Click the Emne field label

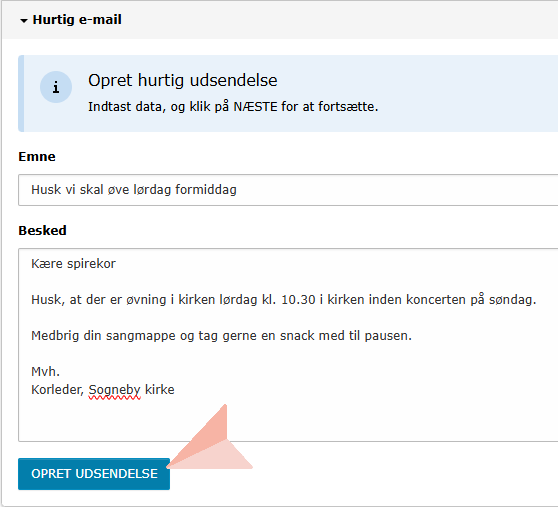point(37,157)
